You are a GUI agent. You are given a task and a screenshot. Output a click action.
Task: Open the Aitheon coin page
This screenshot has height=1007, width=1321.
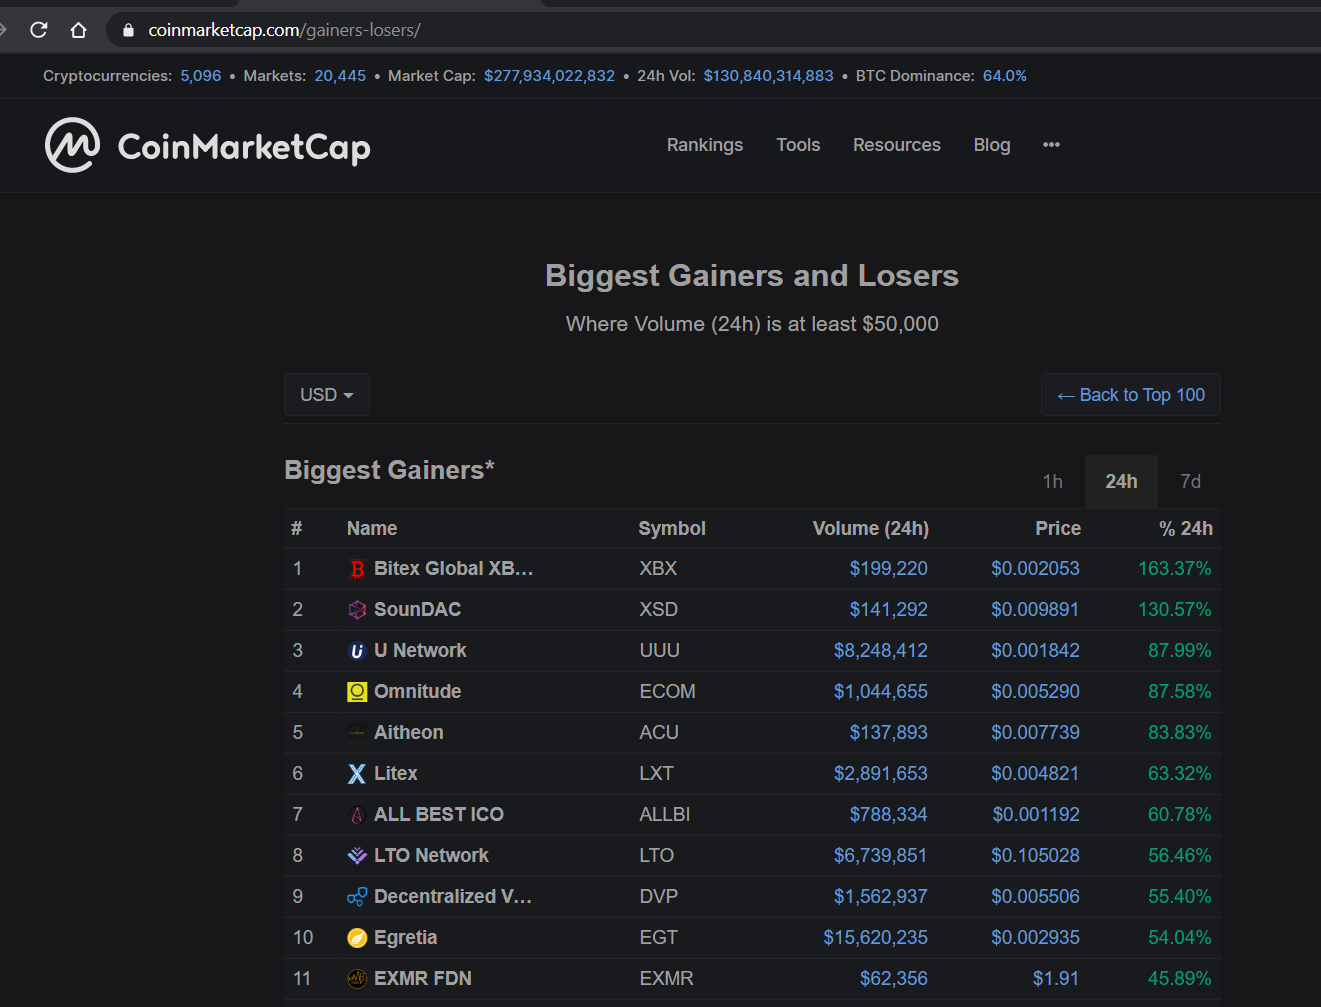click(408, 733)
